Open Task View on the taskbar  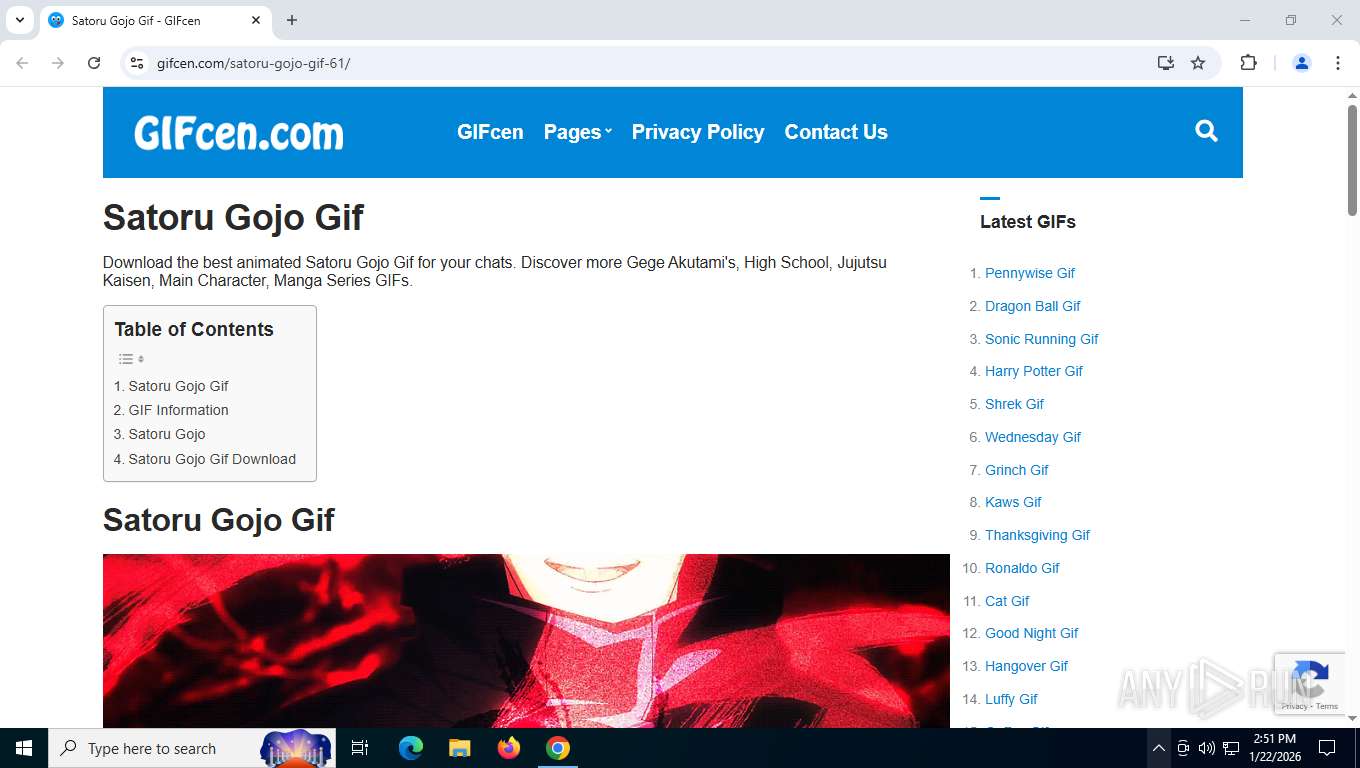[360, 748]
